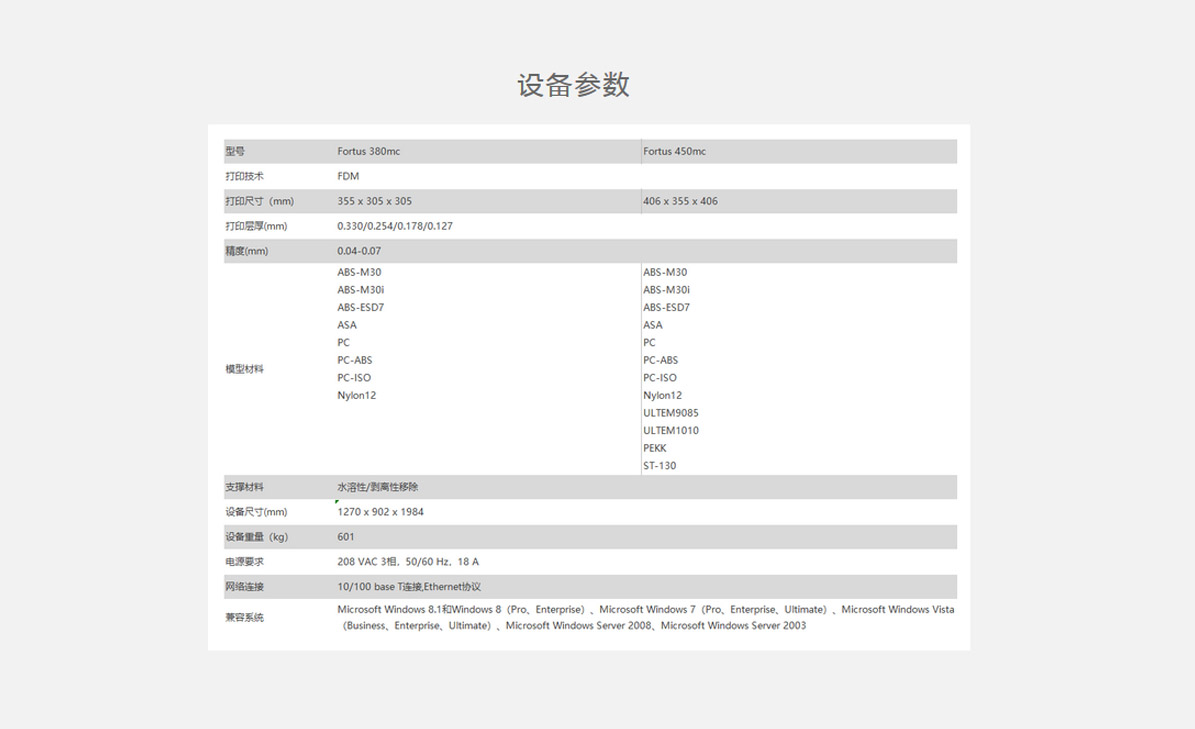The width and height of the screenshot is (1195, 729).
Task: Click the 208 VAC 3相 power requirement value
Action: pos(408,561)
